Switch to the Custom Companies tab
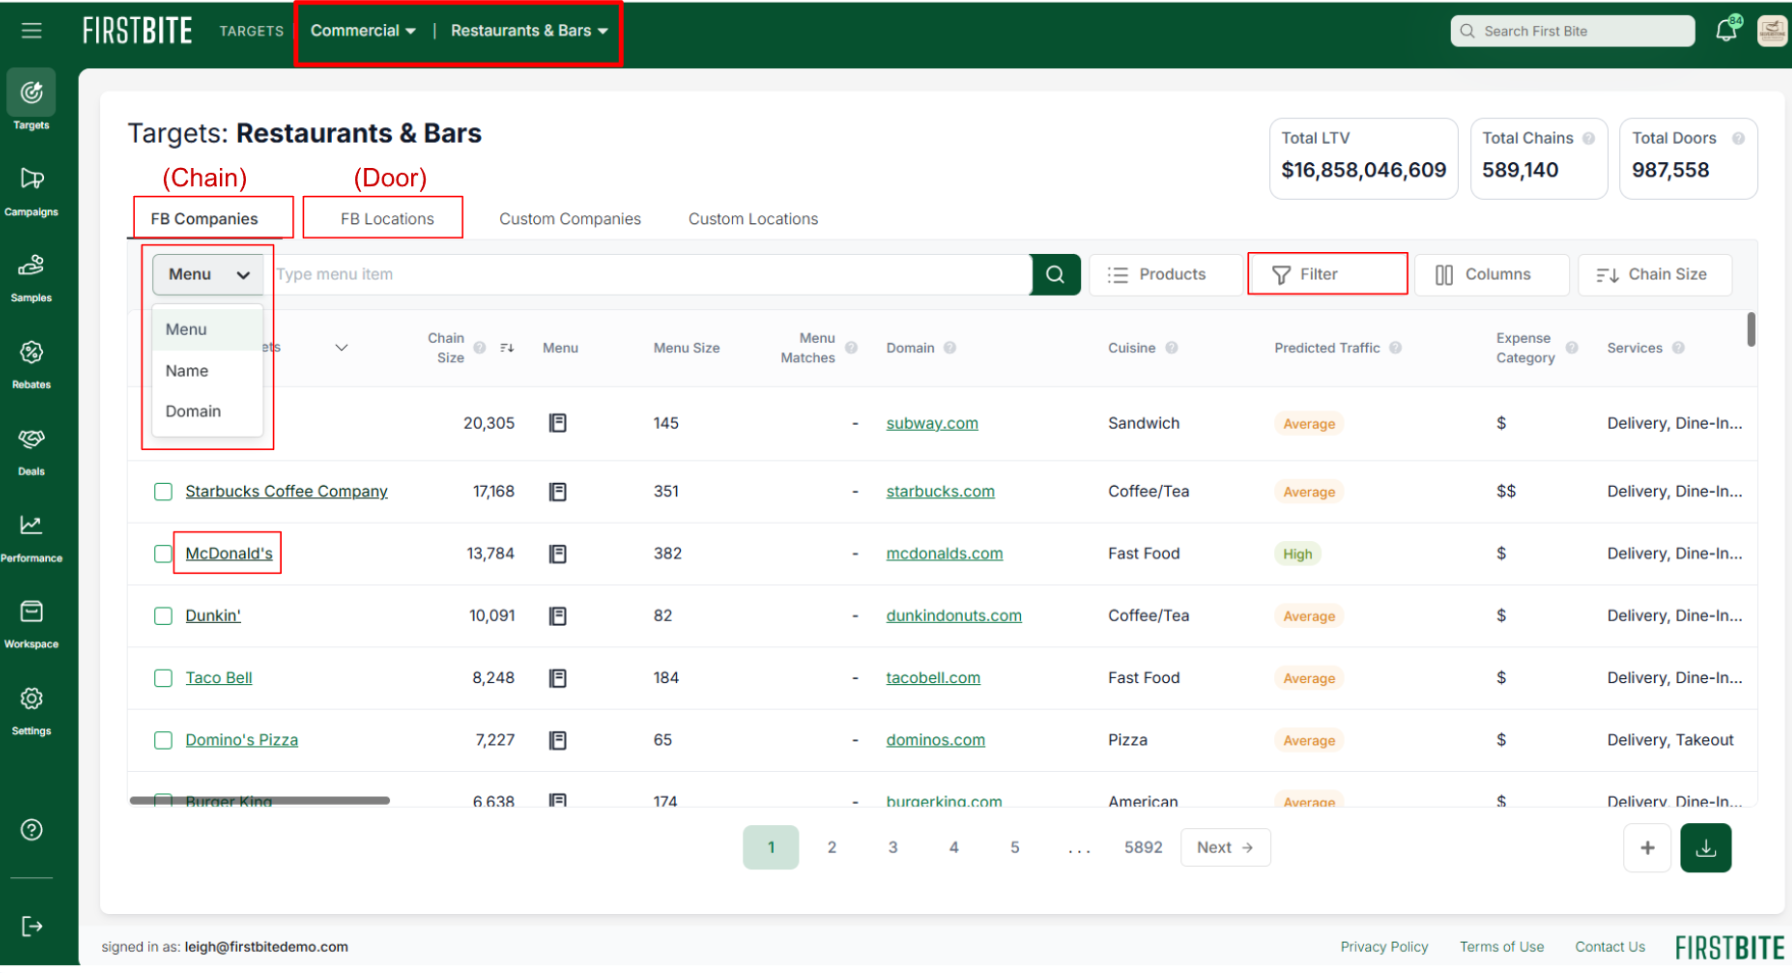 pyautogui.click(x=570, y=219)
